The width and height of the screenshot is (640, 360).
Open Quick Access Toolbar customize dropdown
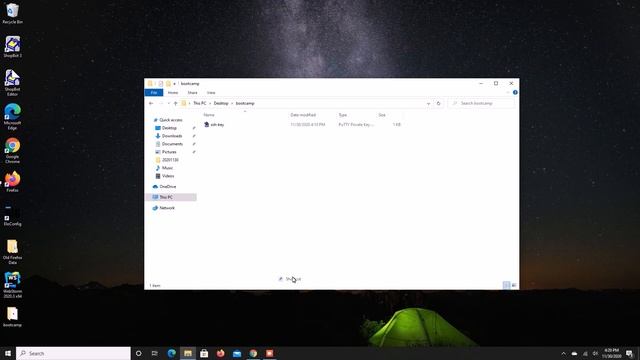(x=174, y=84)
